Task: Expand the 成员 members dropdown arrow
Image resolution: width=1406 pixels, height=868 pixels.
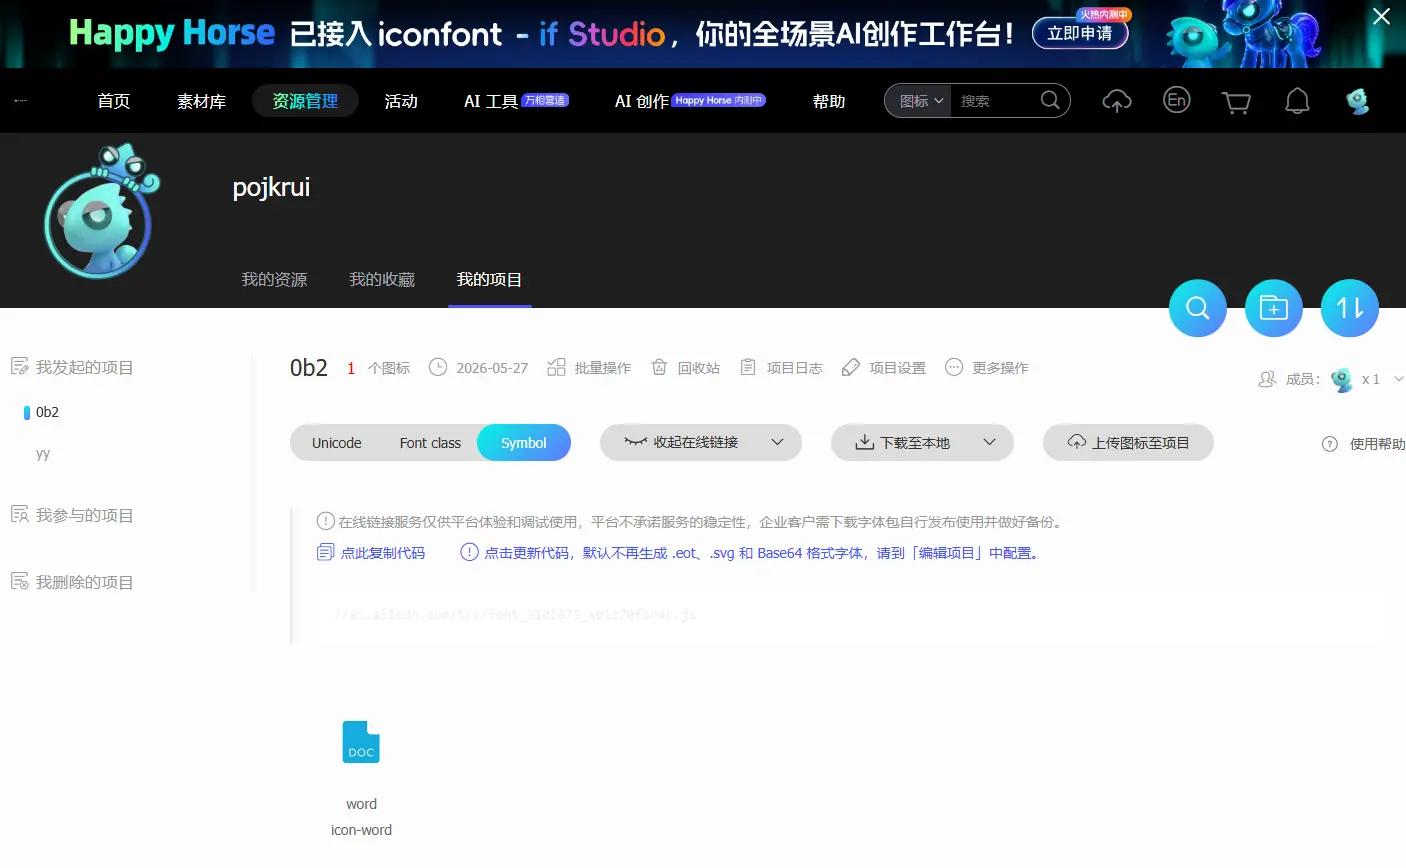Action: point(1398,379)
